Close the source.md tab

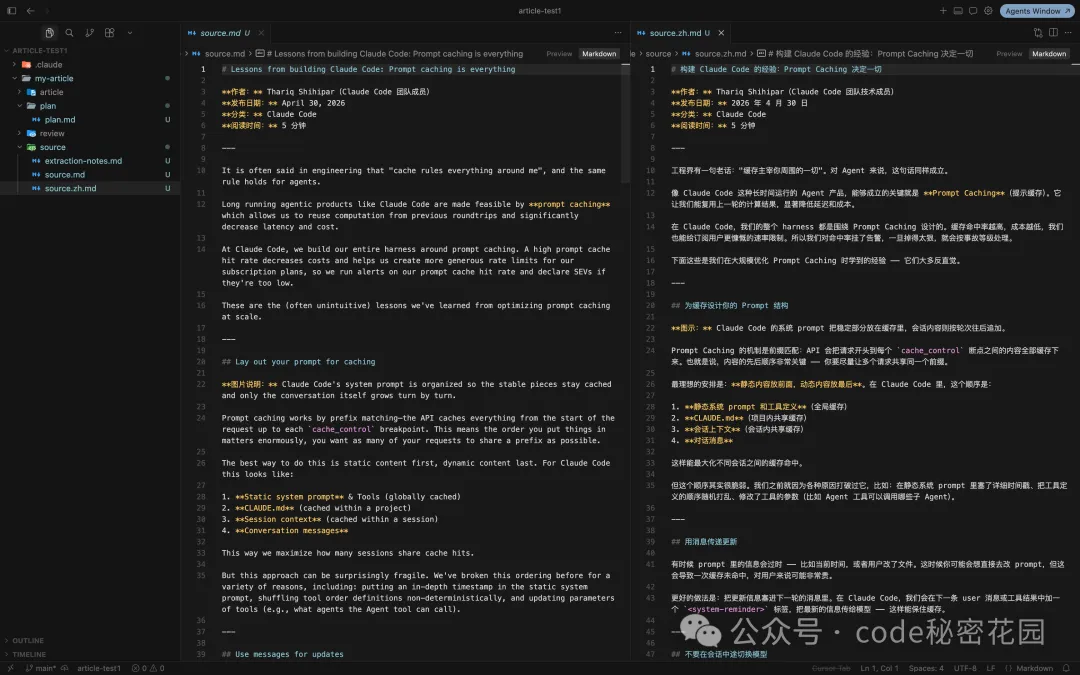click(261, 32)
